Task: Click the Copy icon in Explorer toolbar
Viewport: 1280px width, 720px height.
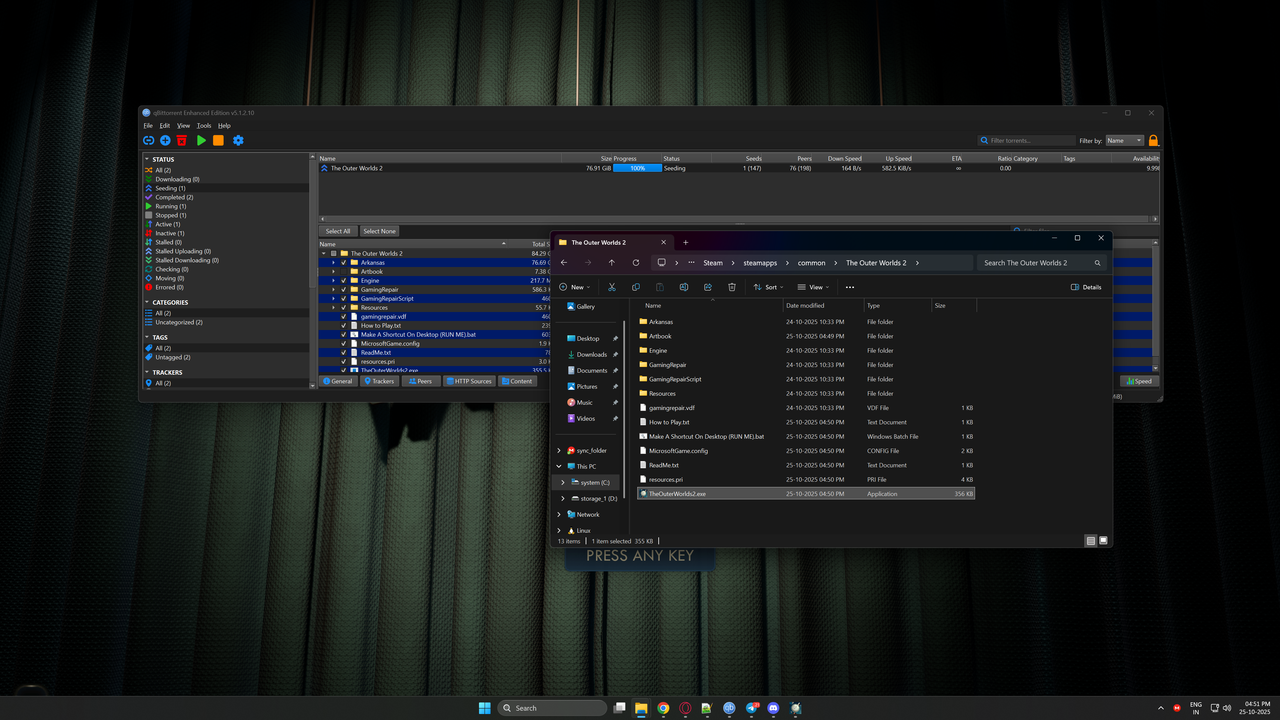Action: click(636, 287)
